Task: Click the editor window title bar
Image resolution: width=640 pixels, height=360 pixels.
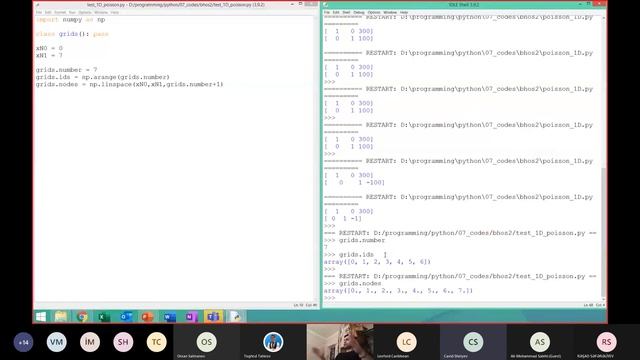Action: (x=176, y=5)
